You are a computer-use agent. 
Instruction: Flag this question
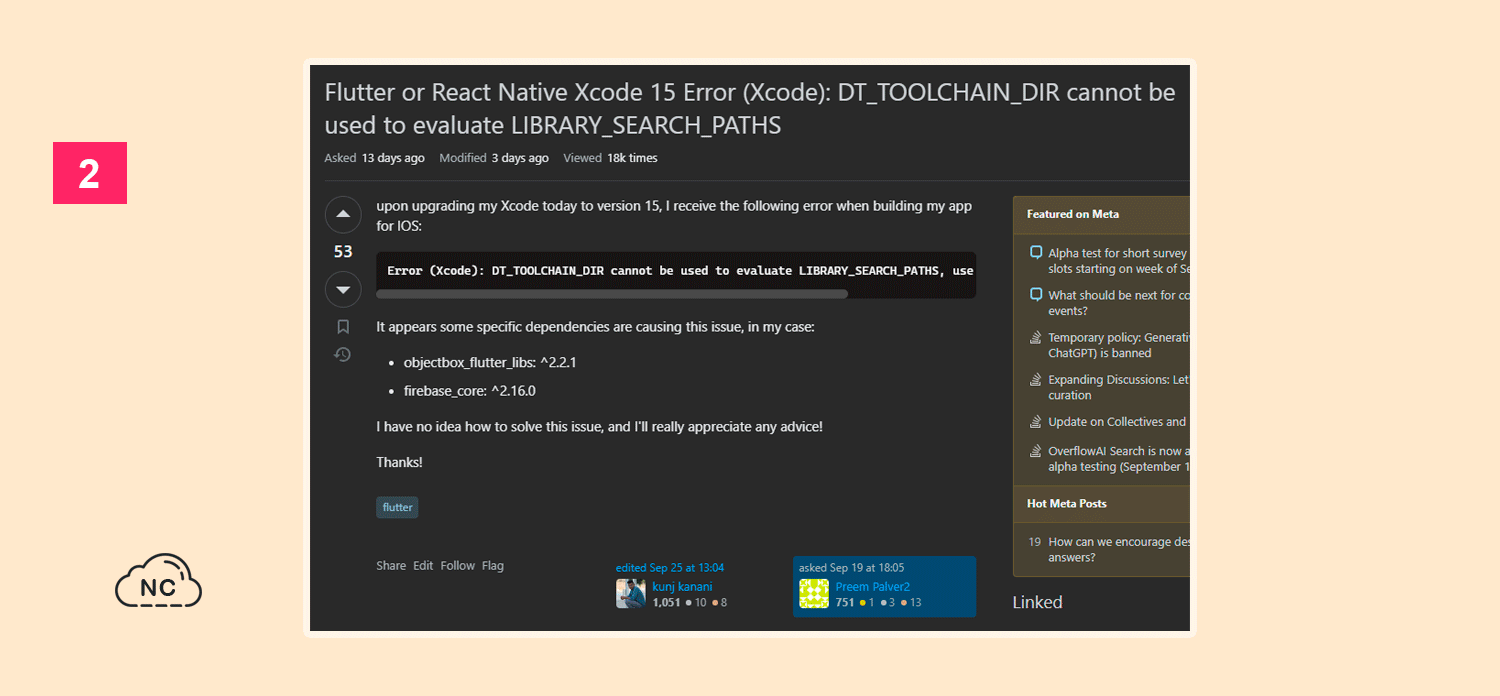493,566
